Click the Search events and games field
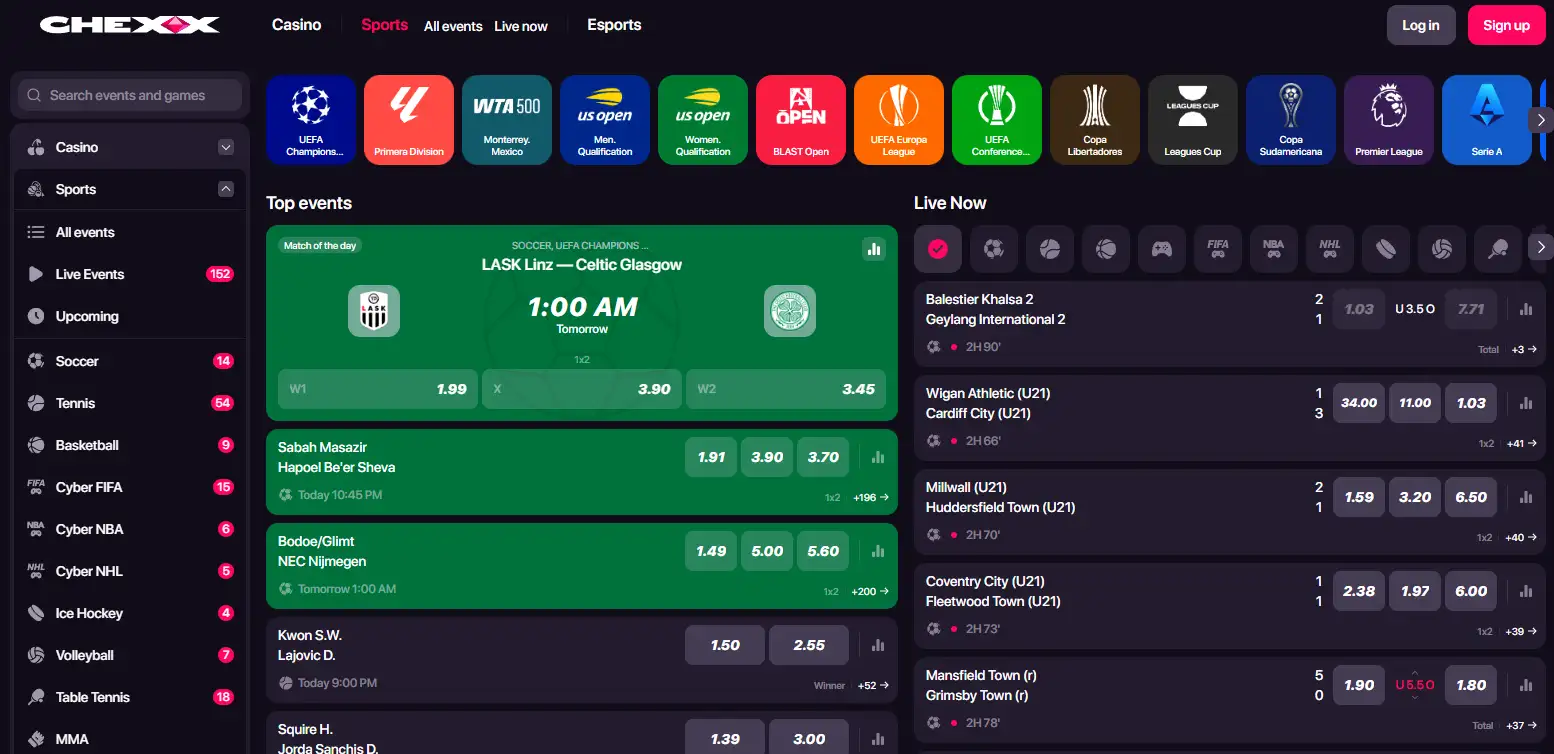The height and width of the screenshot is (754, 1554). 130,95
